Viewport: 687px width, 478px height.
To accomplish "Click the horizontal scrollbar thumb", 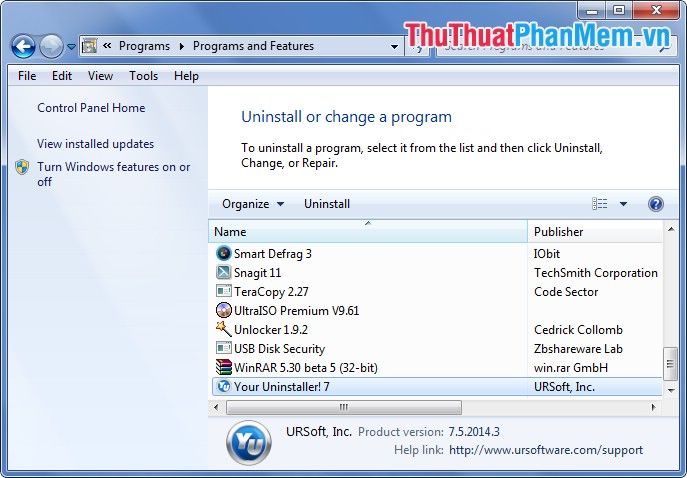I will coord(344,407).
